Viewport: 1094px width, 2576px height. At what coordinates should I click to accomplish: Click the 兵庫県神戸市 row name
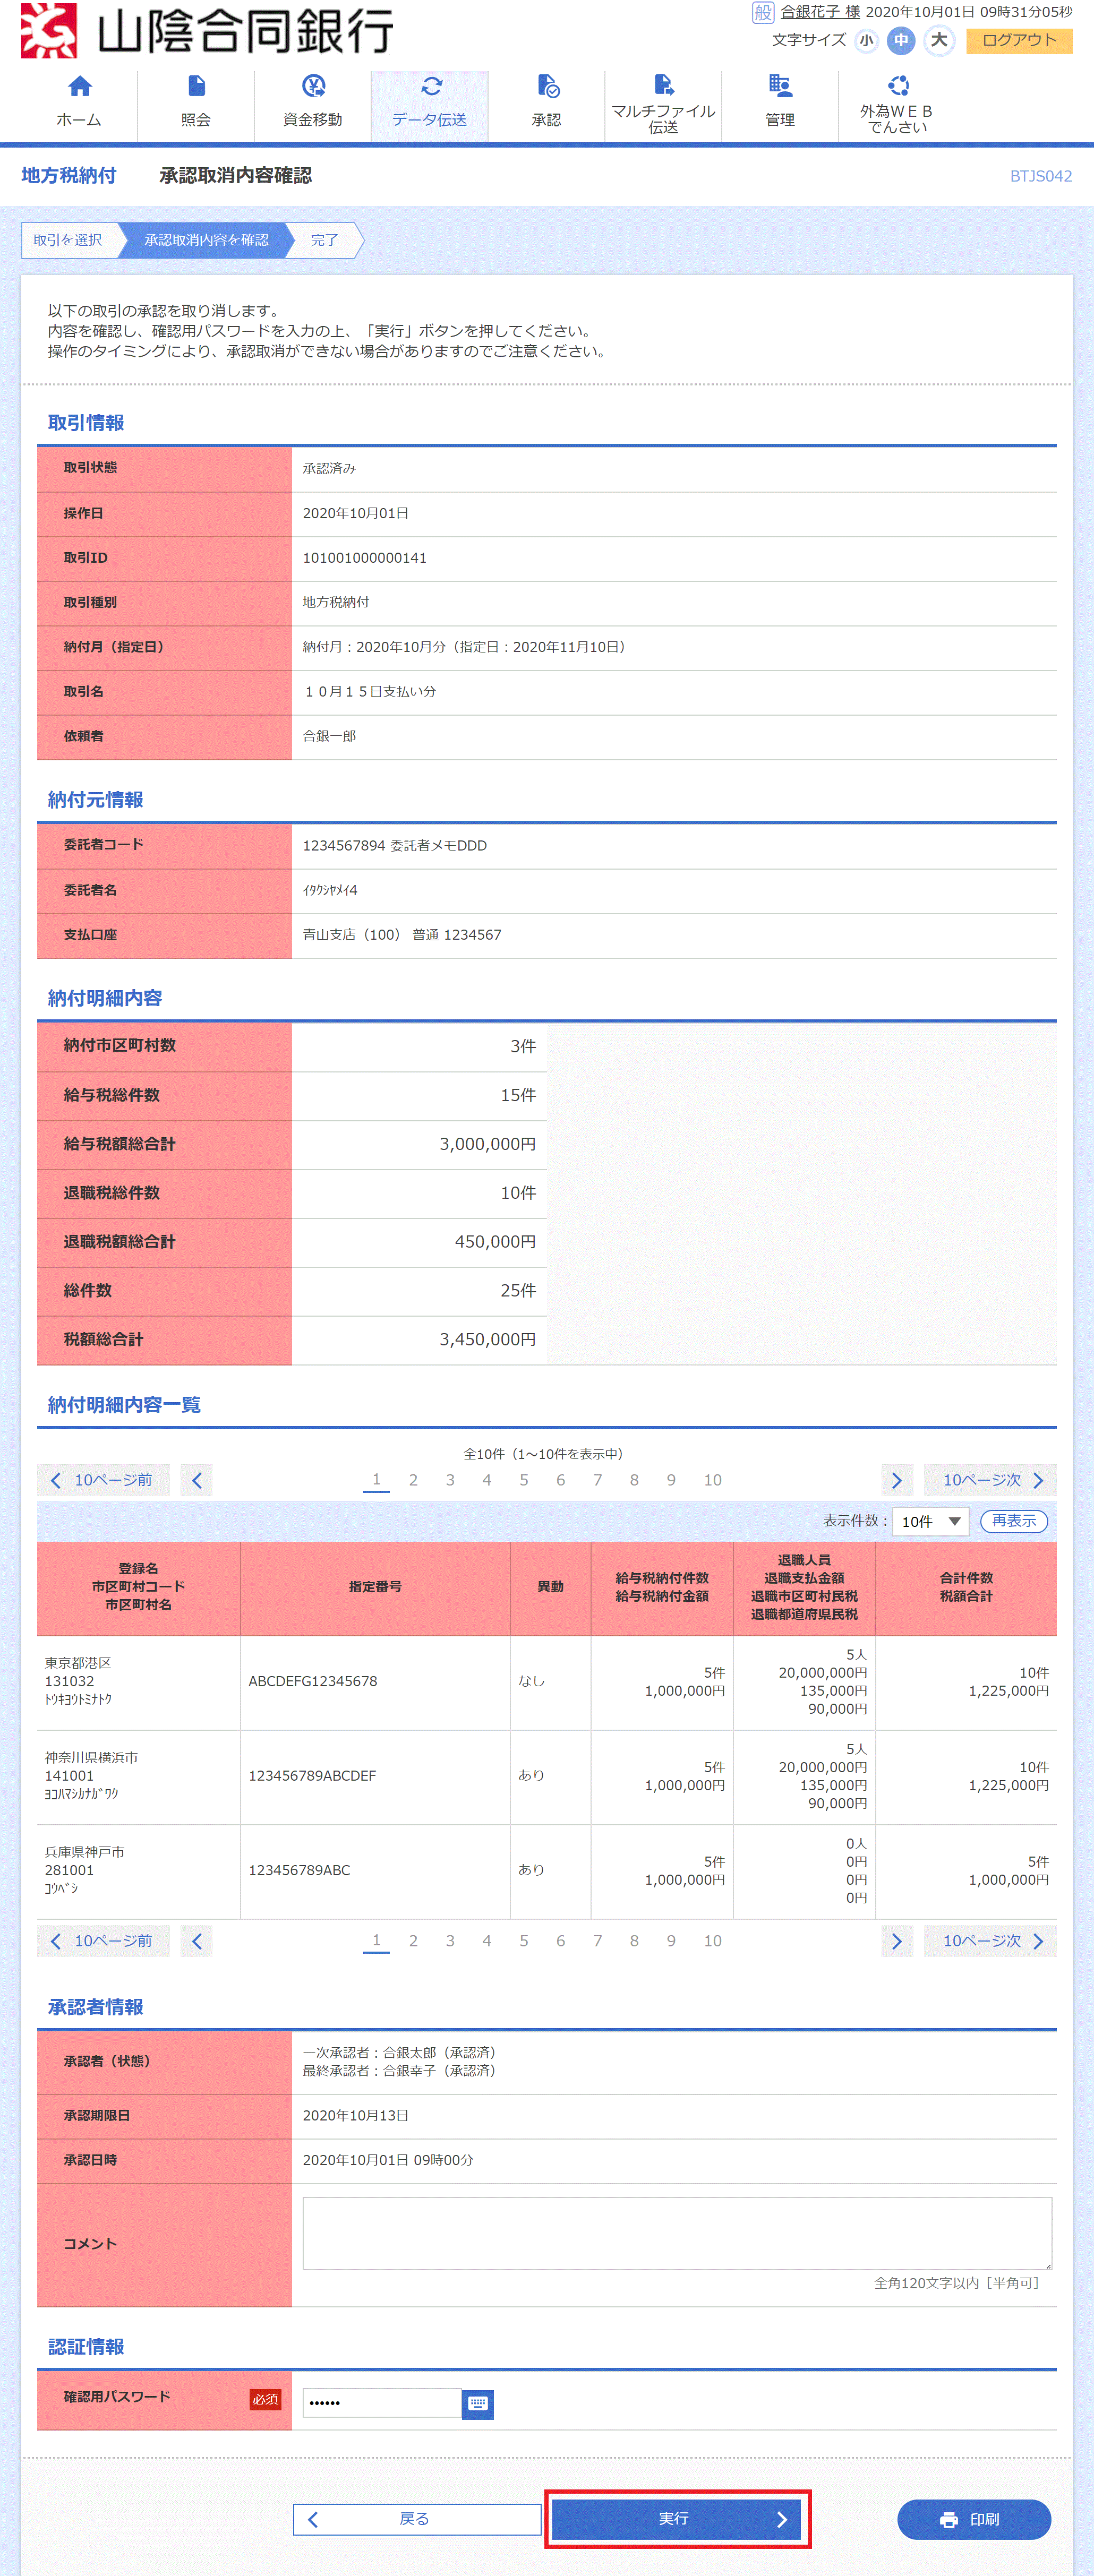[x=85, y=1852]
